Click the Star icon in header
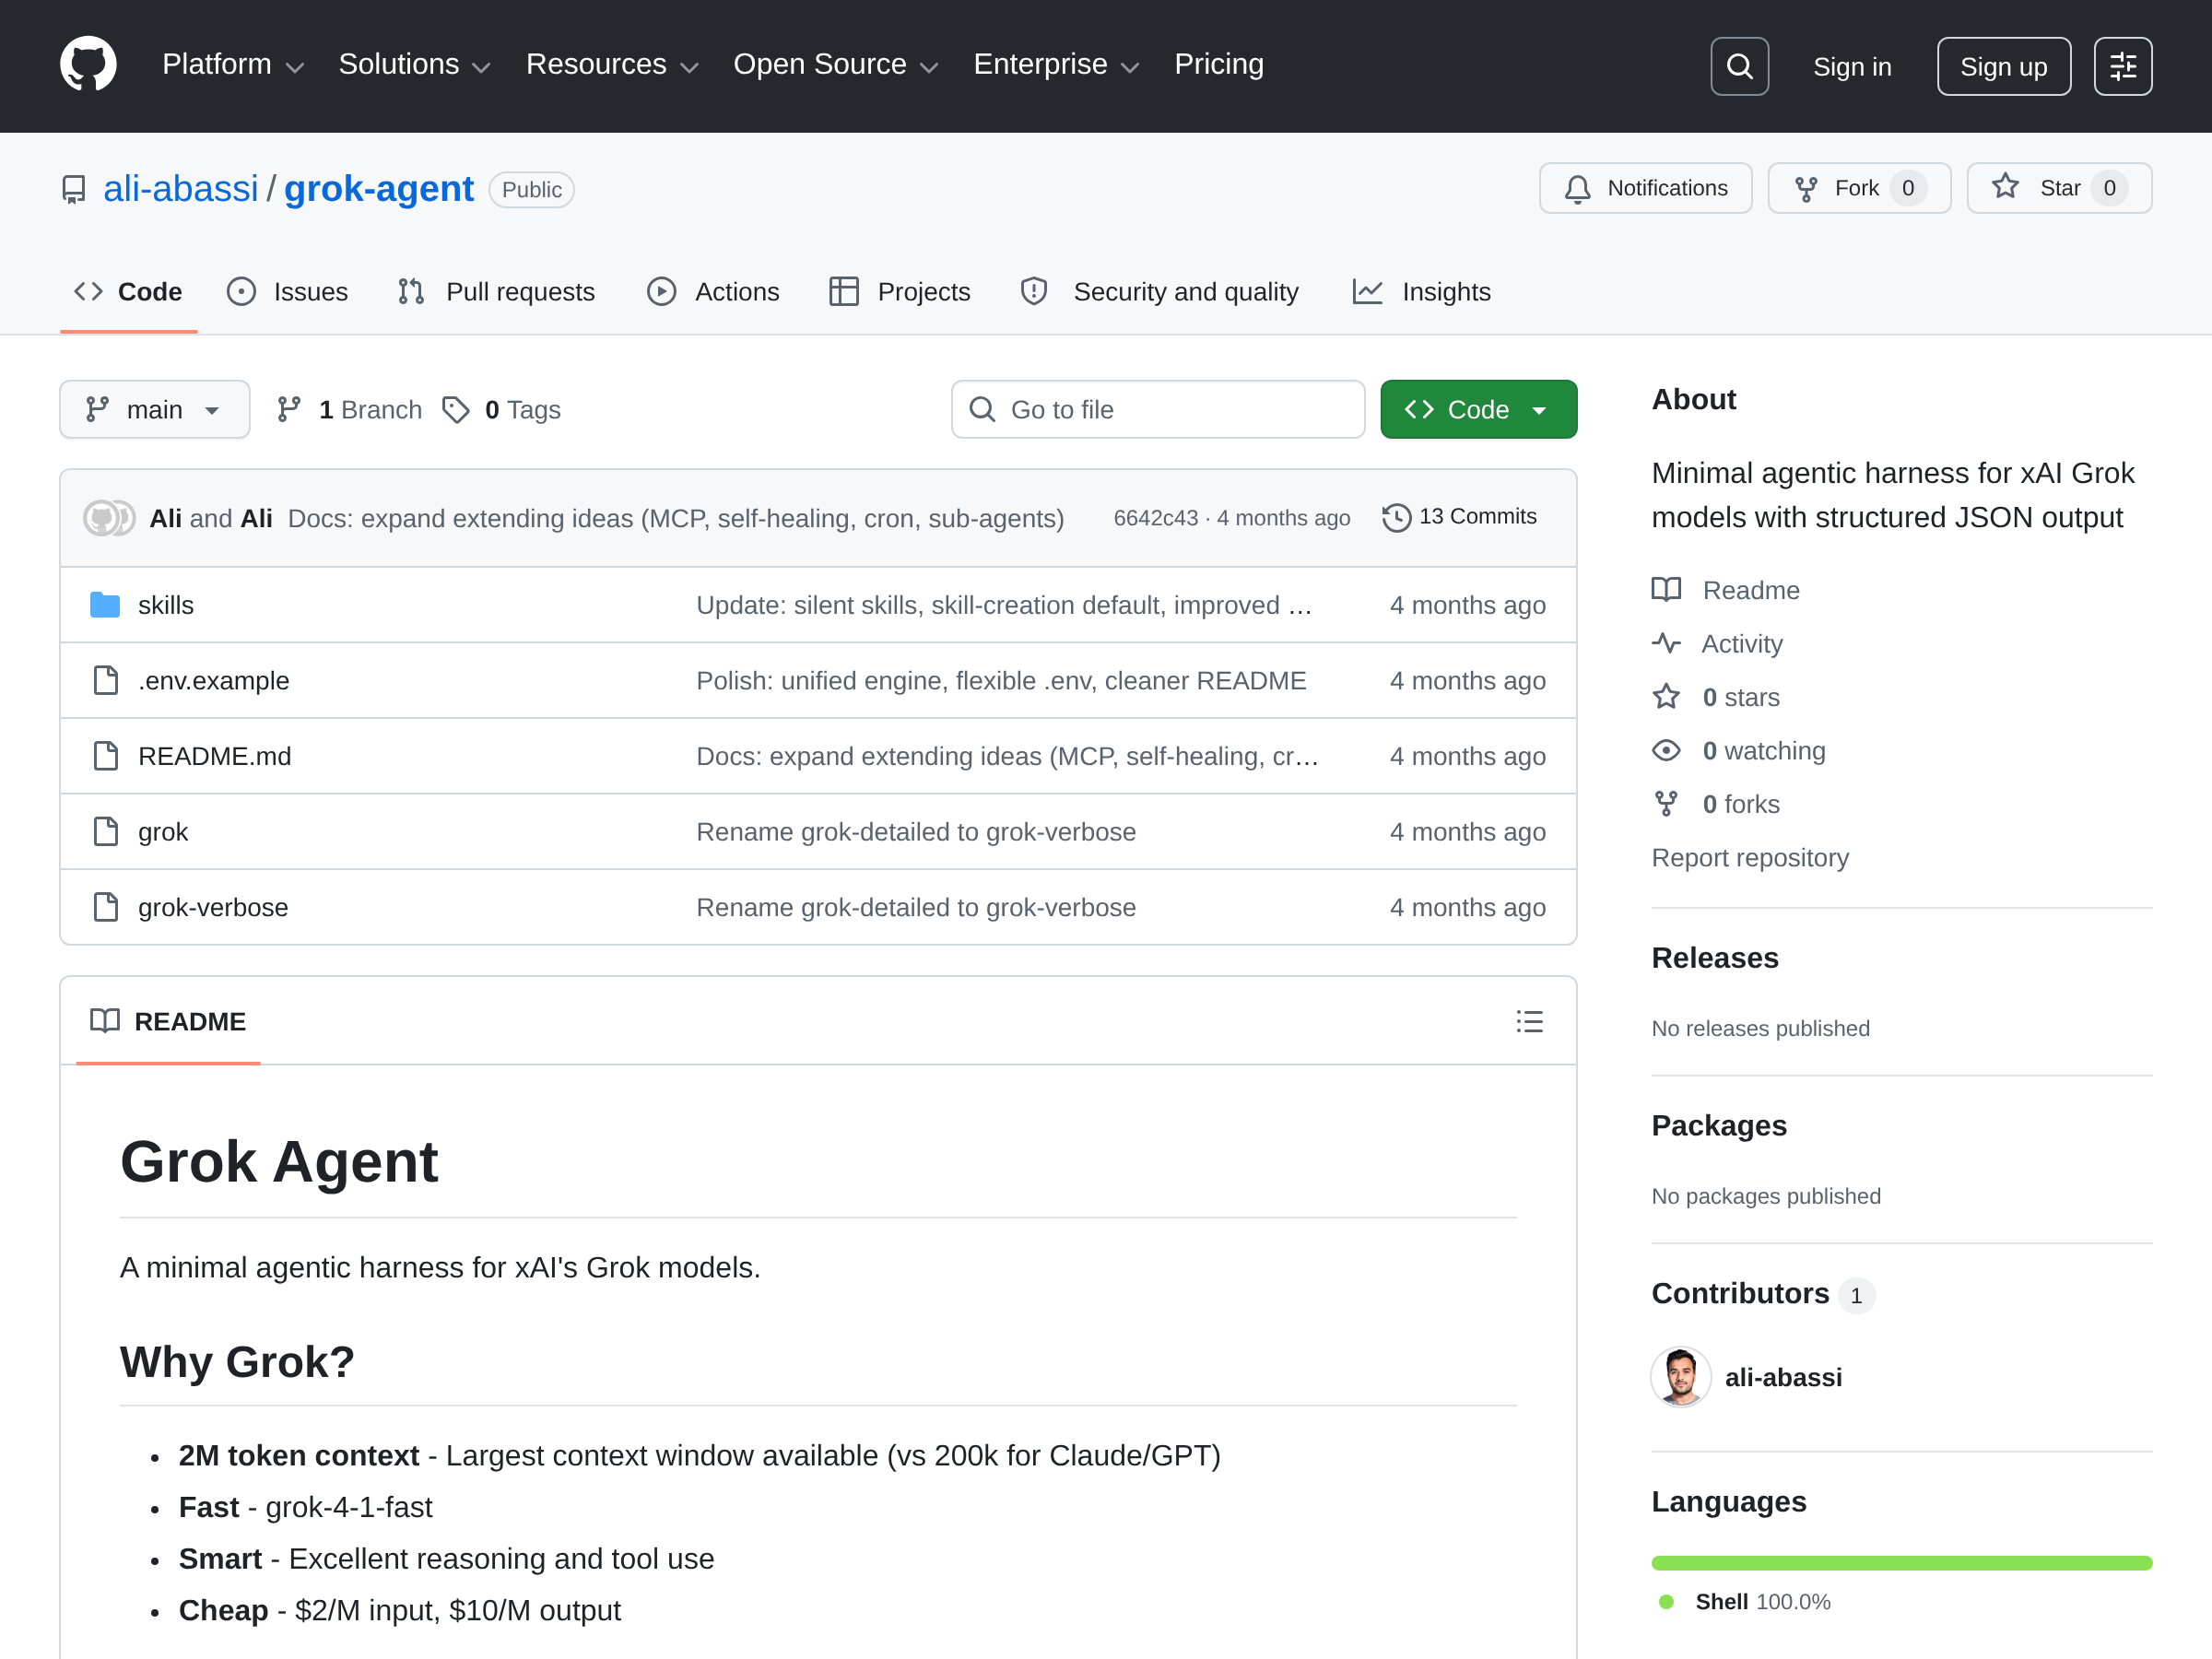 pos(2004,187)
